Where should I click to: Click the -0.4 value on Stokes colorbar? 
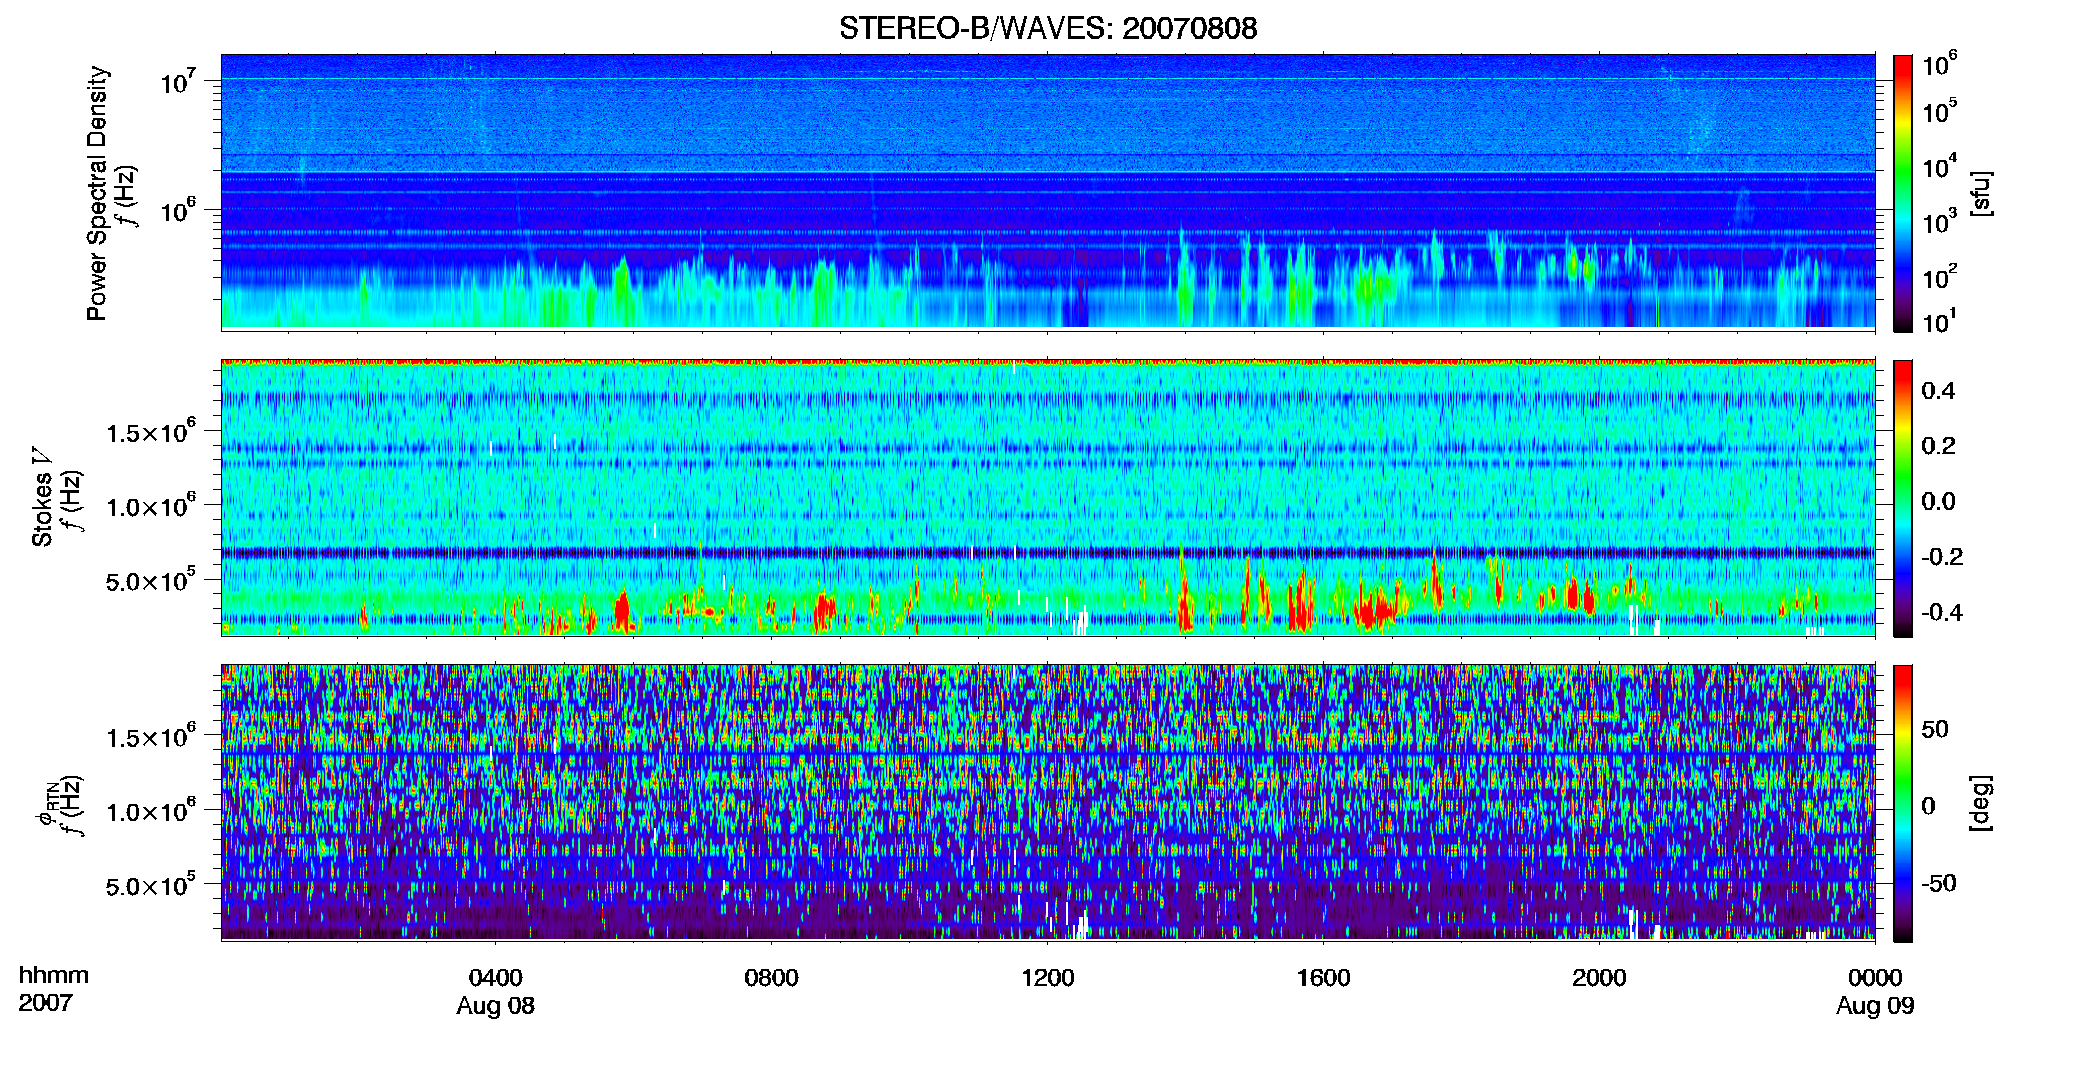click(1942, 612)
